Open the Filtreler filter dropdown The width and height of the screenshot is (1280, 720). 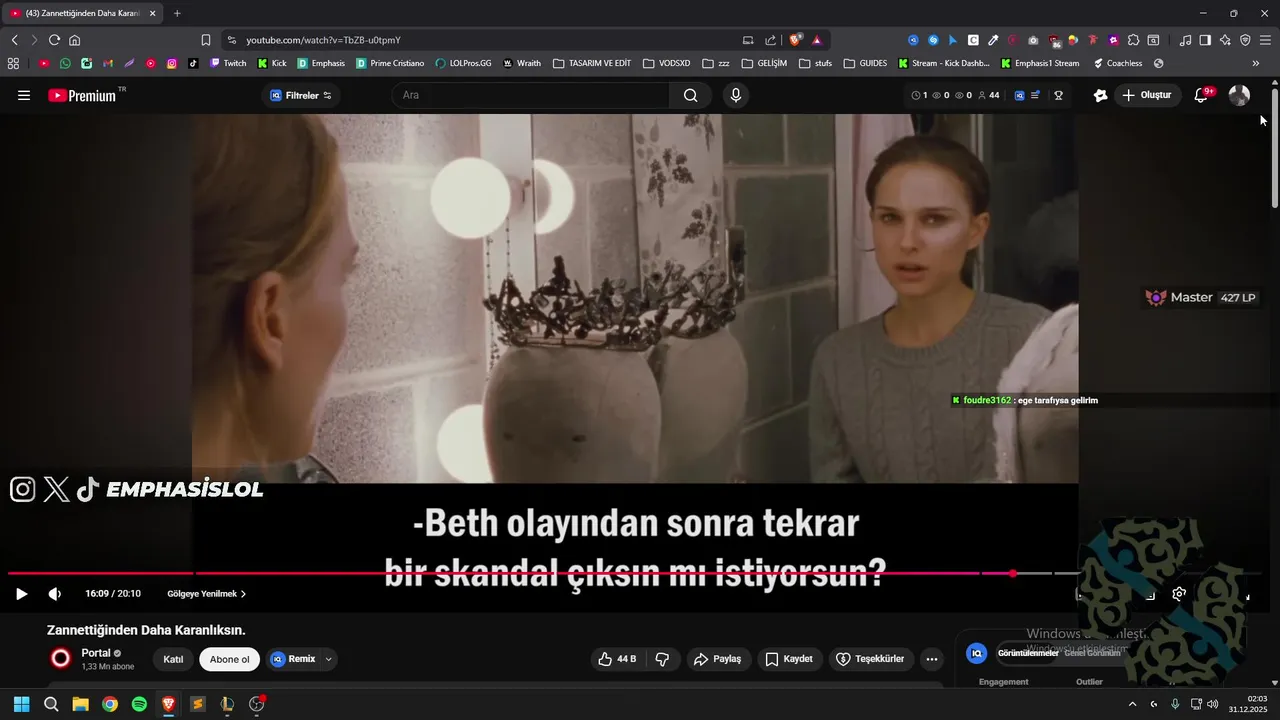point(301,95)
